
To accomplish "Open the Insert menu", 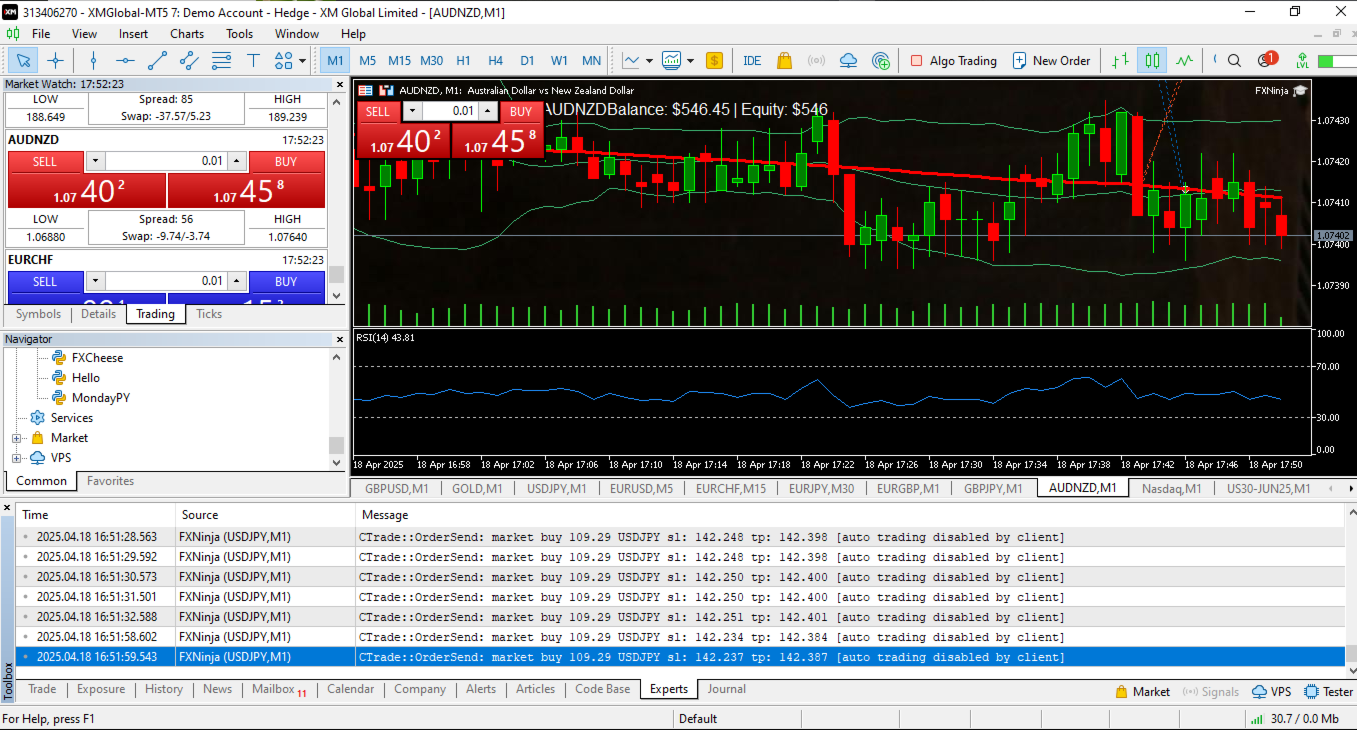I will [x=133, y=34].
